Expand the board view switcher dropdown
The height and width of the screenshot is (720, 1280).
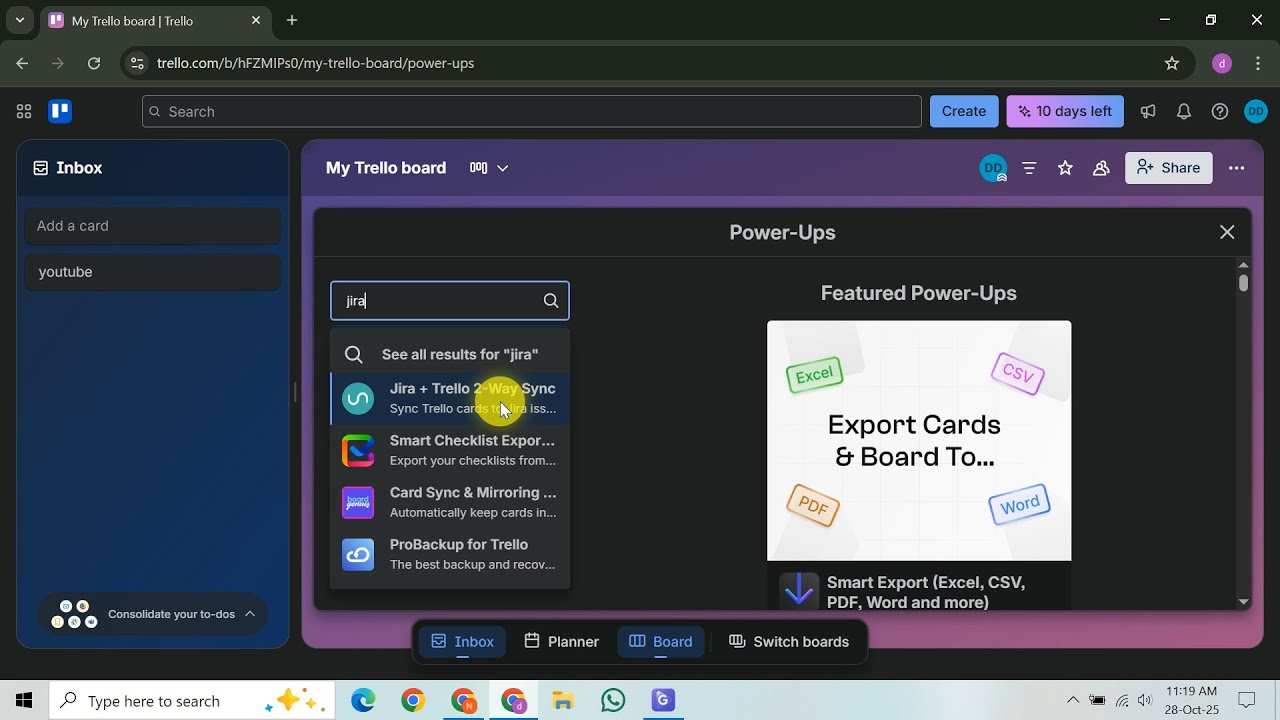point(490,168)
